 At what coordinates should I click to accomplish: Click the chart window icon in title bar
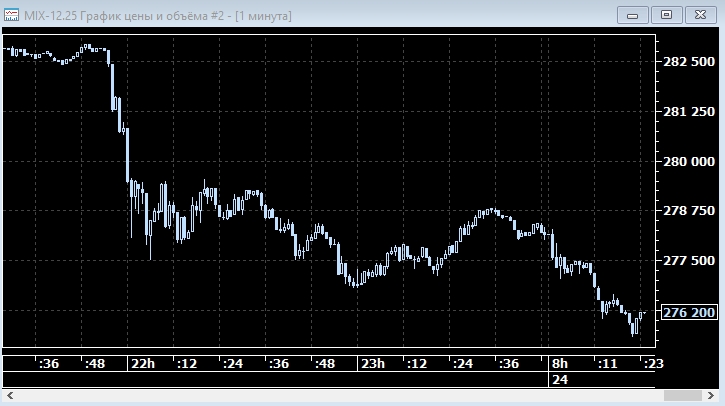12,14
